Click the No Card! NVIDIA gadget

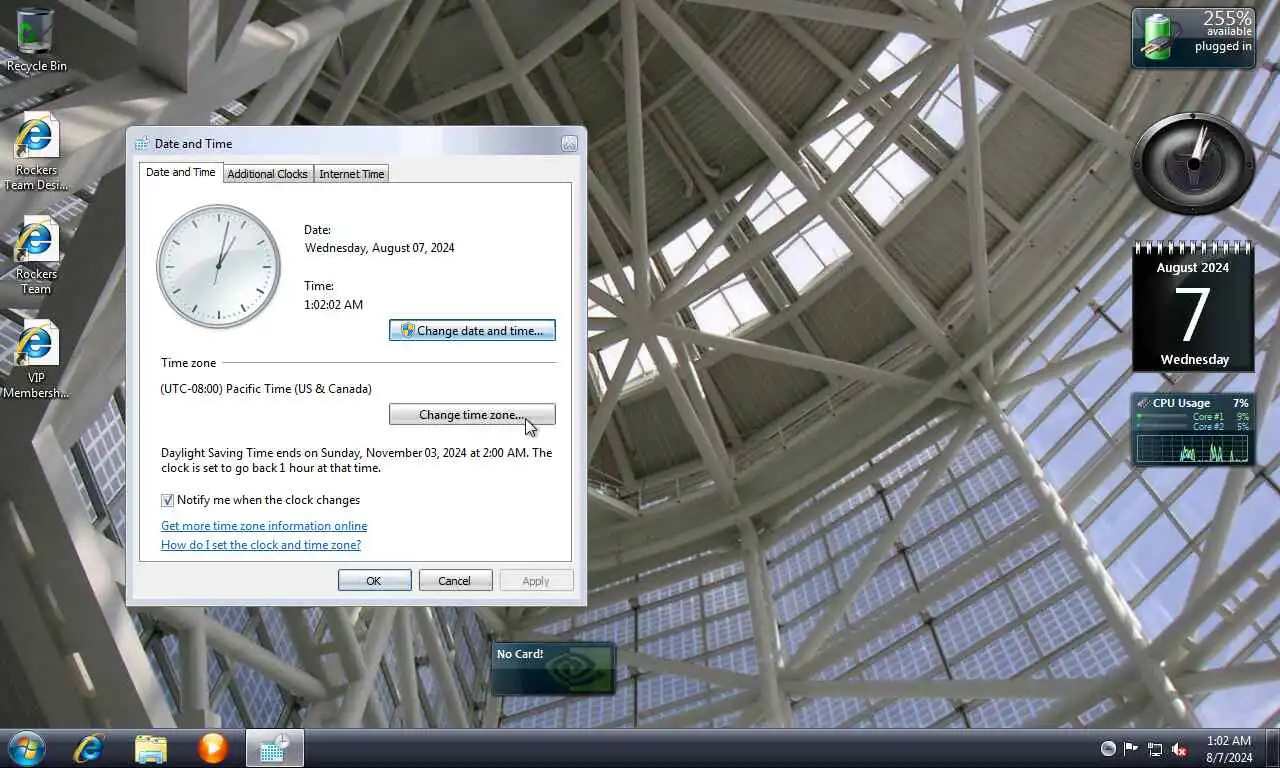pyautogui.click(x=553, y=668)
